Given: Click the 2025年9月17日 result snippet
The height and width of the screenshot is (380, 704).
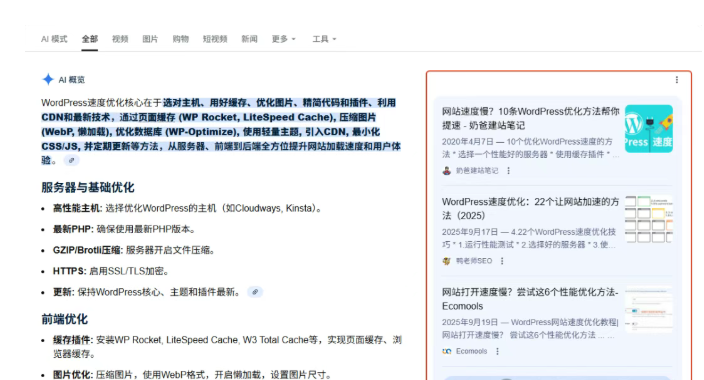Looking at the screenshot, I should (x=530, y=238).
